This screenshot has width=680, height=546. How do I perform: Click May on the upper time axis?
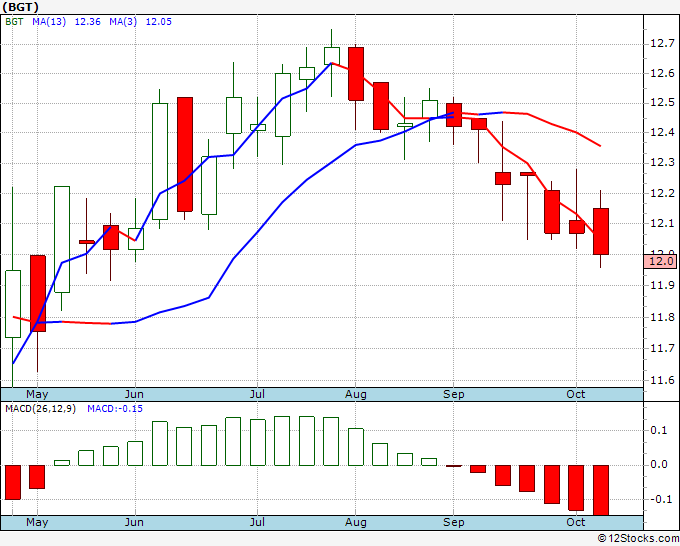(x=37, y=394)
